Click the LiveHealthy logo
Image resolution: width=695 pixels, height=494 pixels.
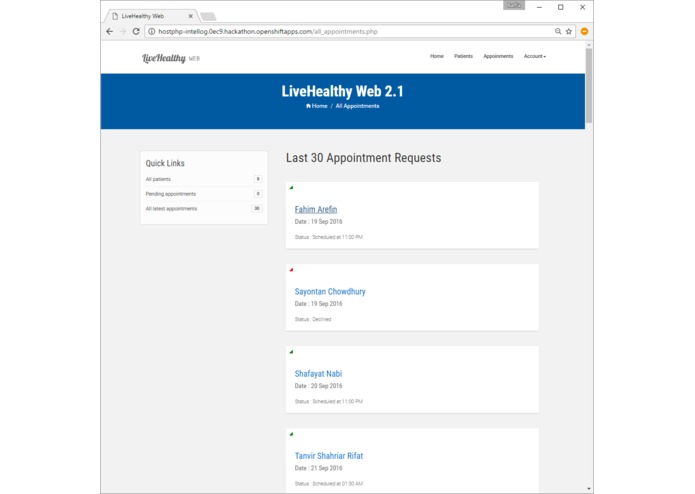[x=171, y=58]
